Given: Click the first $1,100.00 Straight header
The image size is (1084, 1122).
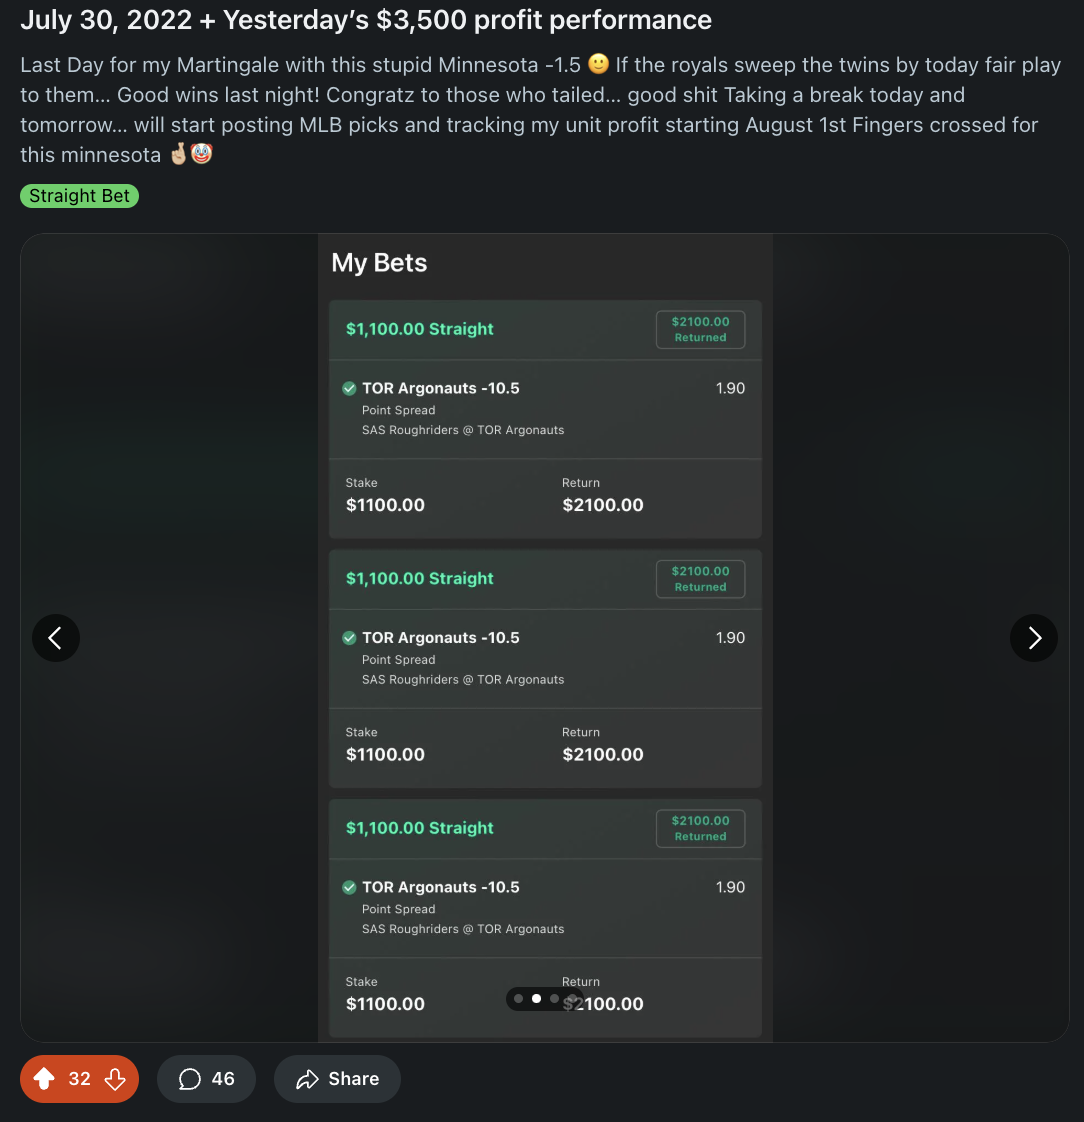Looking at the screenshot, I should tap(419, 329).
